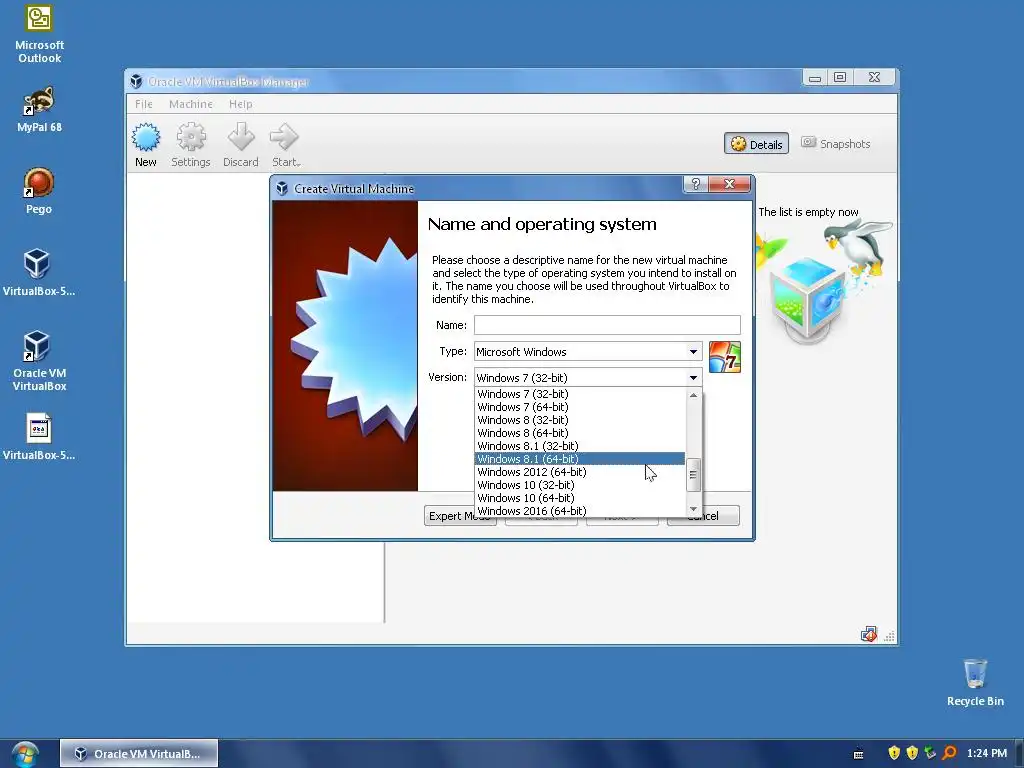Maximize the VirtualBox Manager window
The height and width of the screenshot is (768, 1024).
(840, 77)
